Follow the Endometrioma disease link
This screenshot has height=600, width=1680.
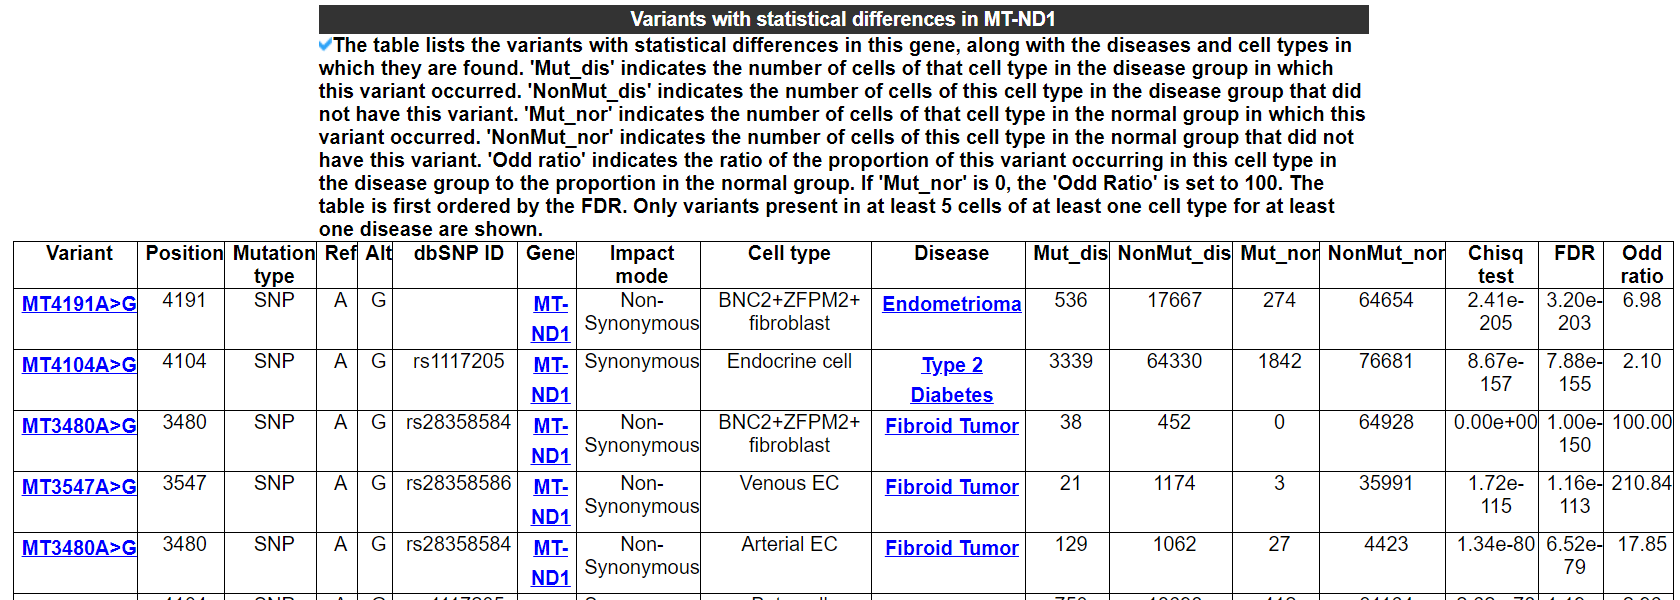(x=951, y=304)
